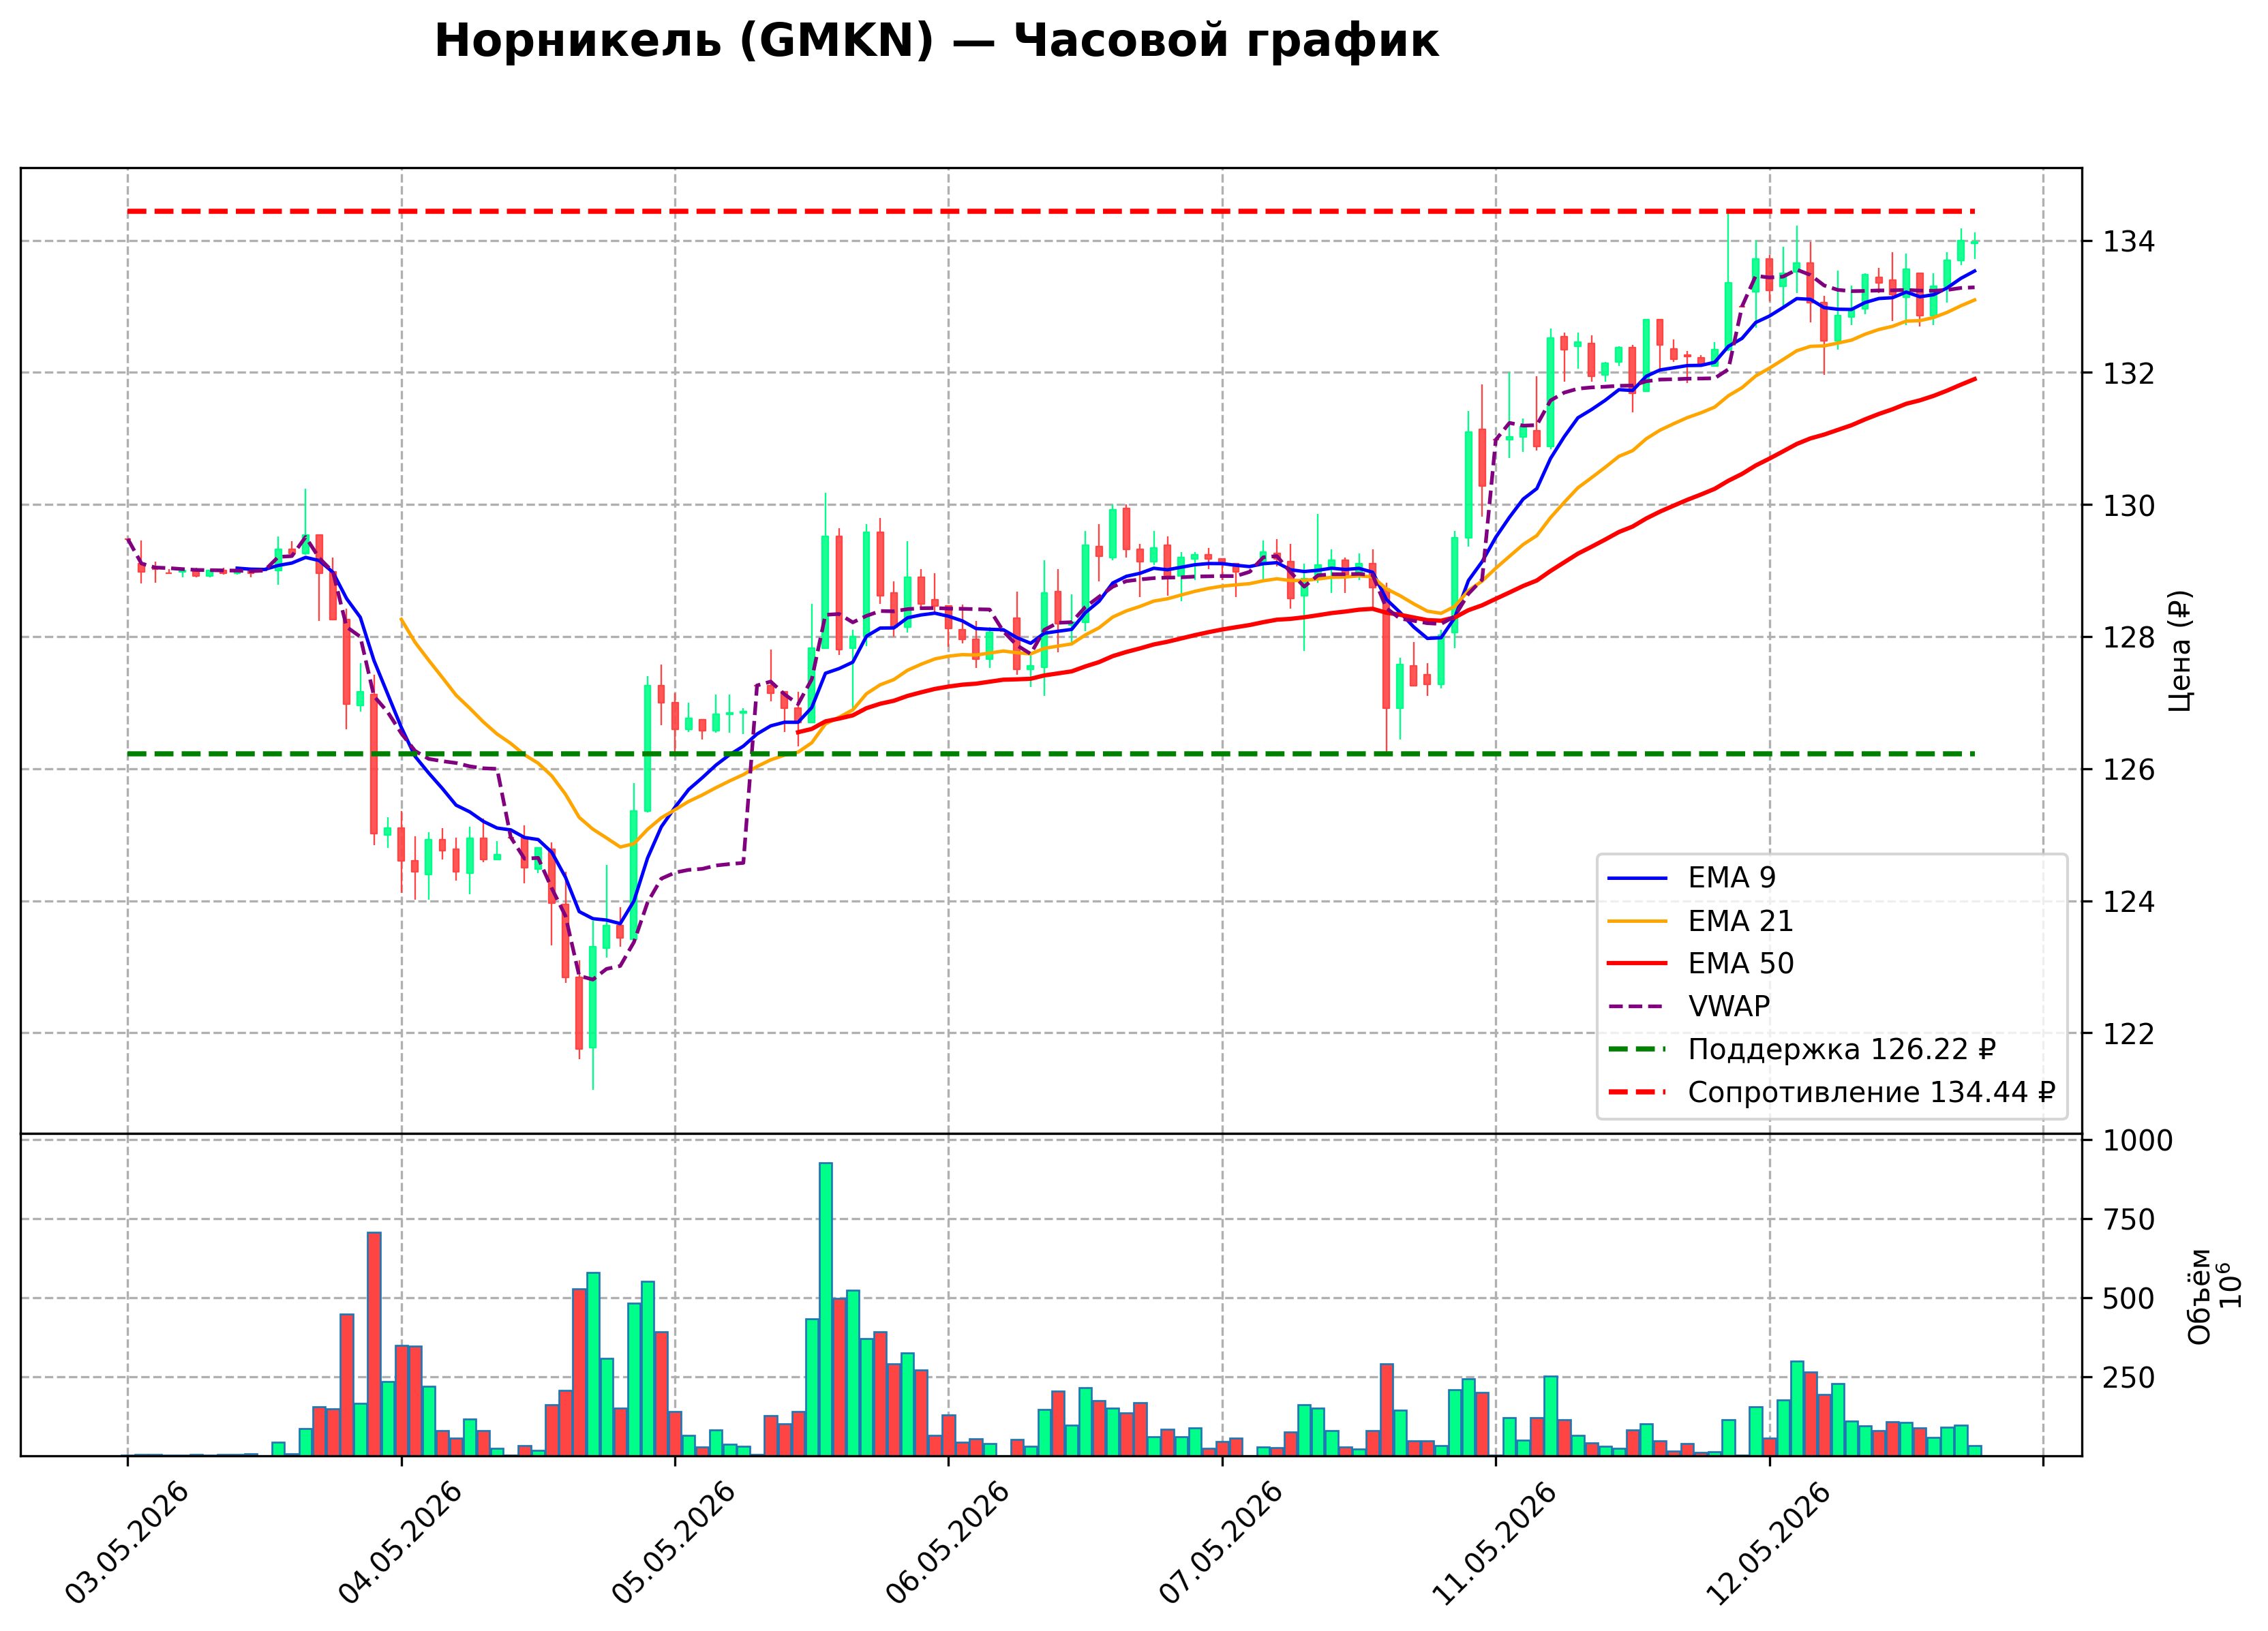This screenshot has width=2268, height=1631.
Task: Click the volume axis value 1000
Action: point(2138,1141)
